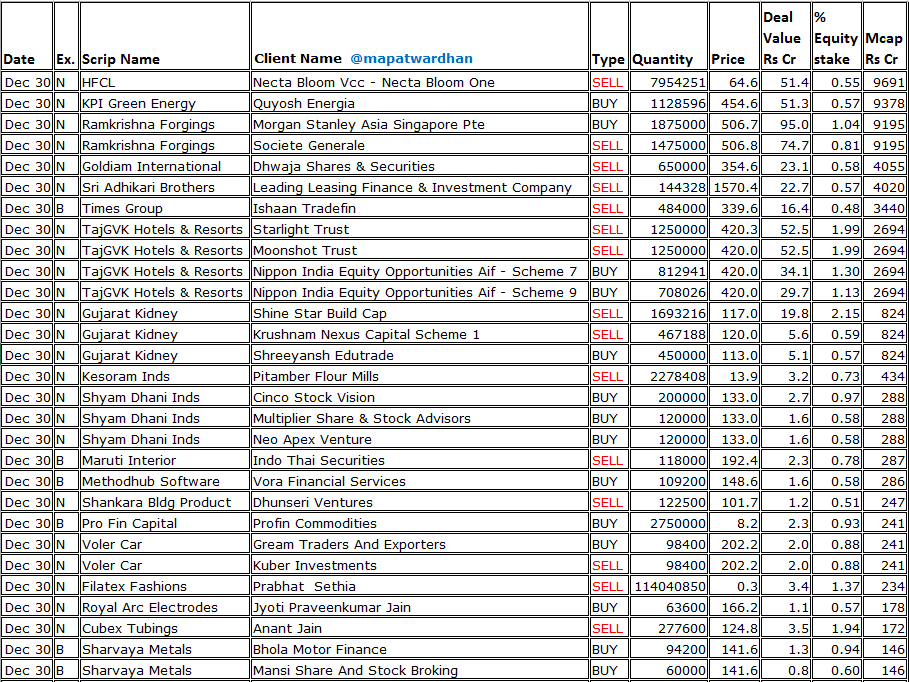Click Dhwaja Shares & Securities cell

(420, 166)
